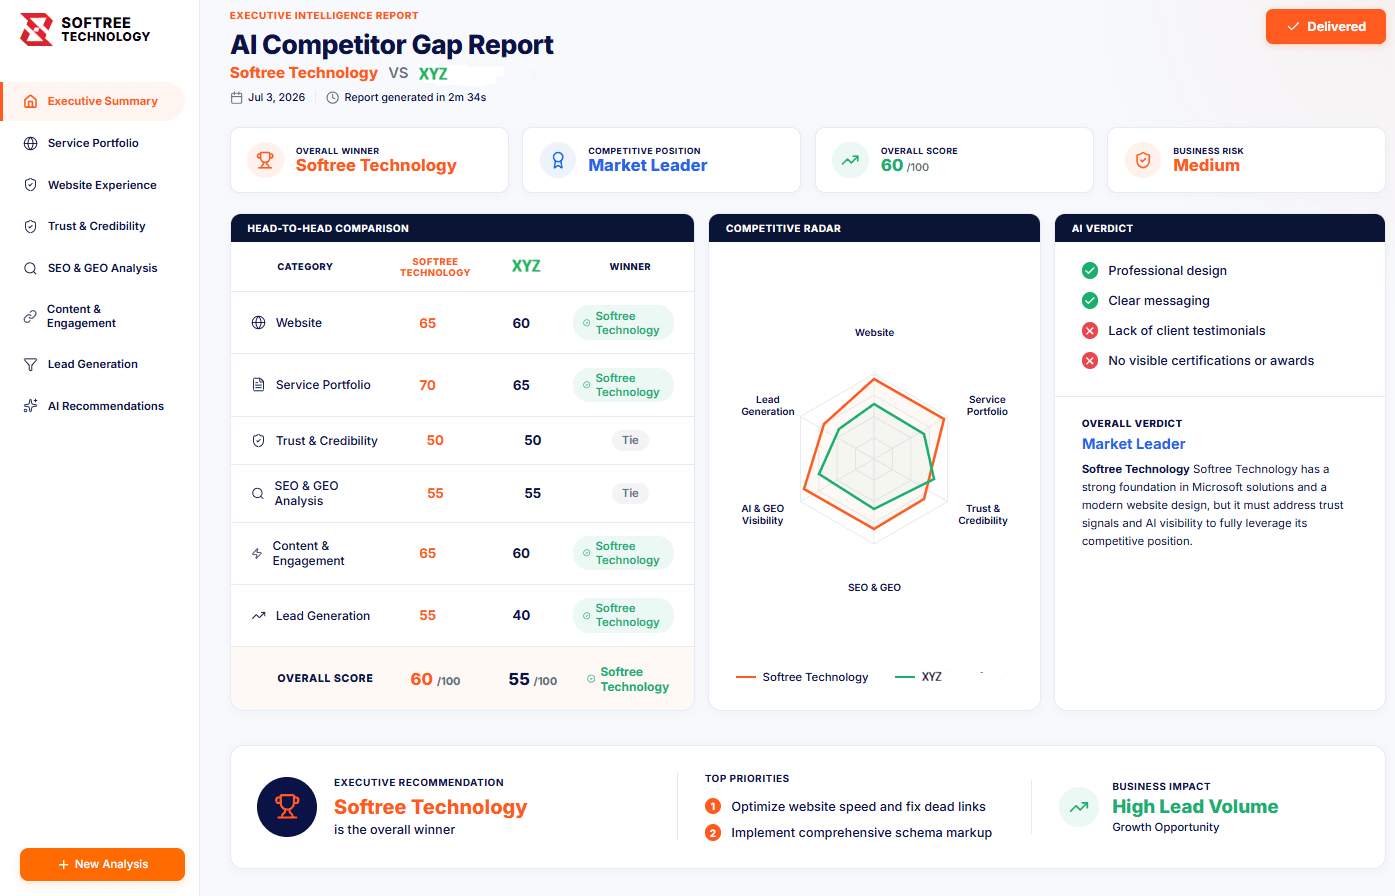The width and height of the screenshot is (1395, 896).
Task: Click the winner badge in Content & Engagement row
Action: (623, 553)
